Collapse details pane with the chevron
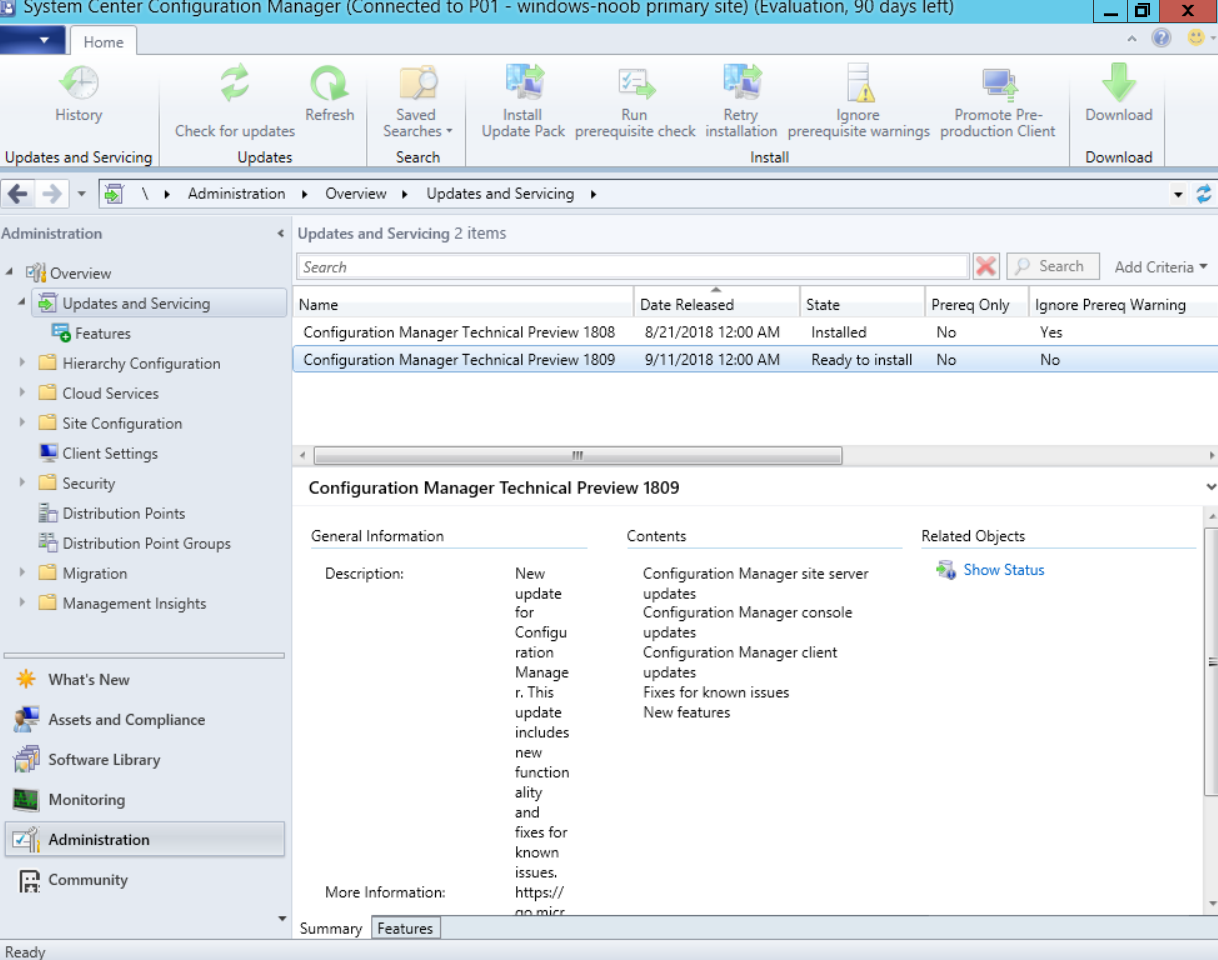The height and width of the screenshot is (960, 1218). point(1212,487)
